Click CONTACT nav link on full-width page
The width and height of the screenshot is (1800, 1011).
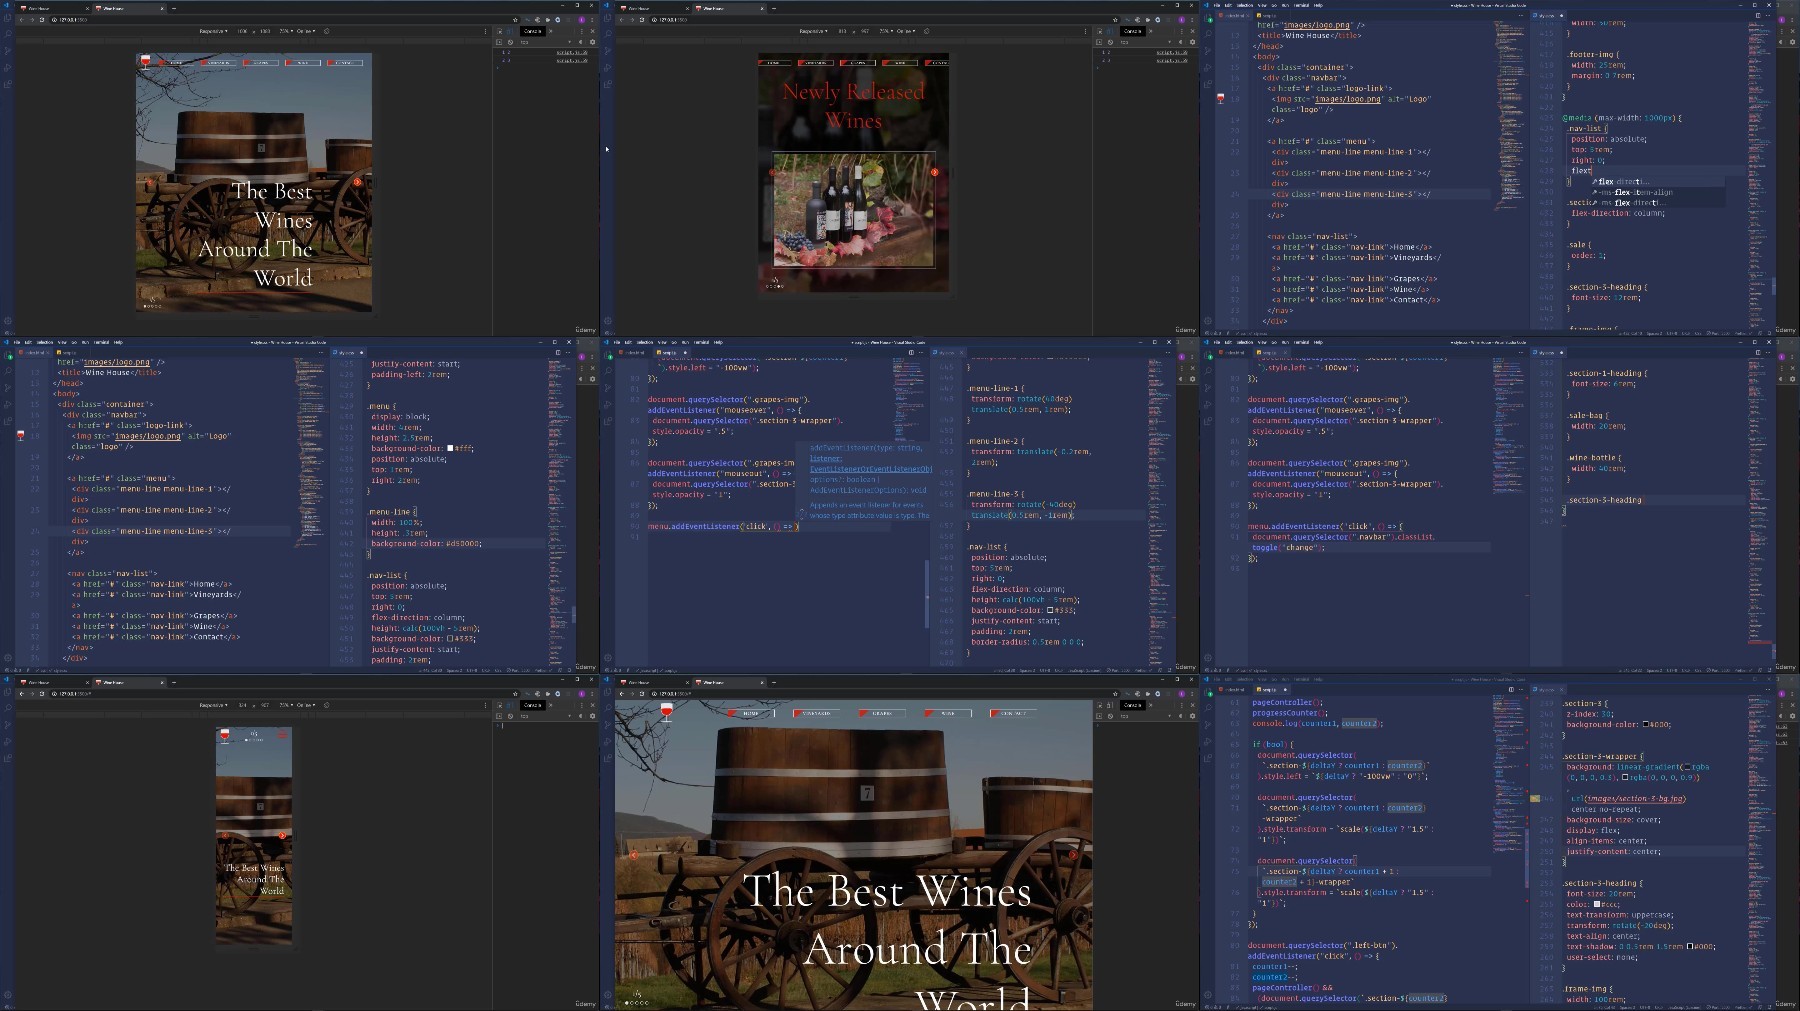click(x=1013, y=713)
